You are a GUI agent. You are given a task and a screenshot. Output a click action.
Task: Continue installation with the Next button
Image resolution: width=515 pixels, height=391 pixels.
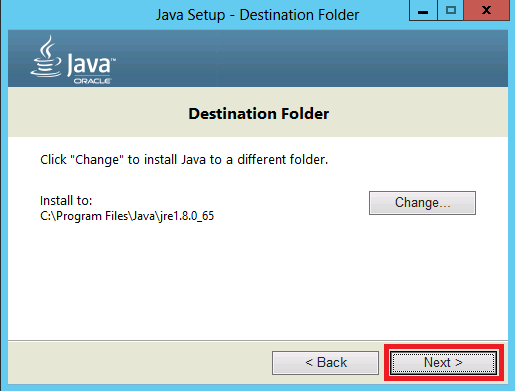pyautogui.click(x=444, y=362)
